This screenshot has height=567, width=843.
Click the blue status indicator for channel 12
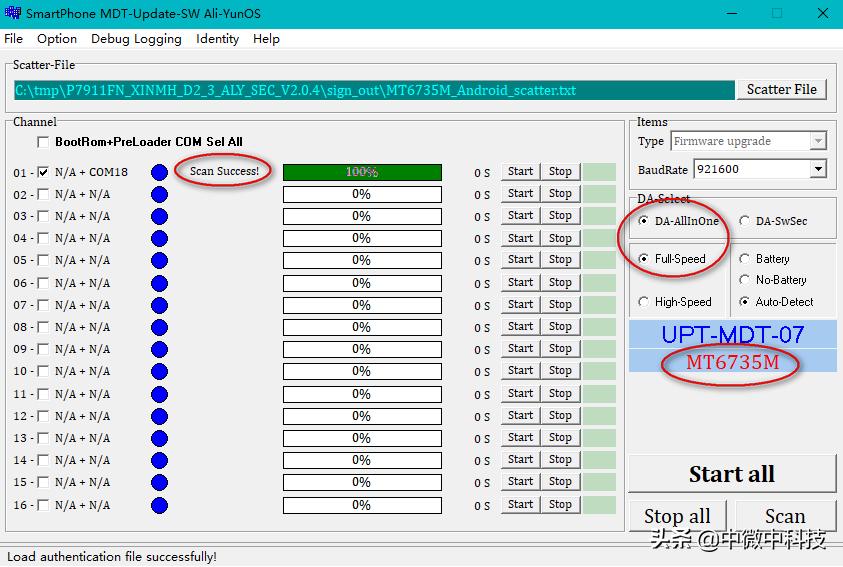click(159, 416)
